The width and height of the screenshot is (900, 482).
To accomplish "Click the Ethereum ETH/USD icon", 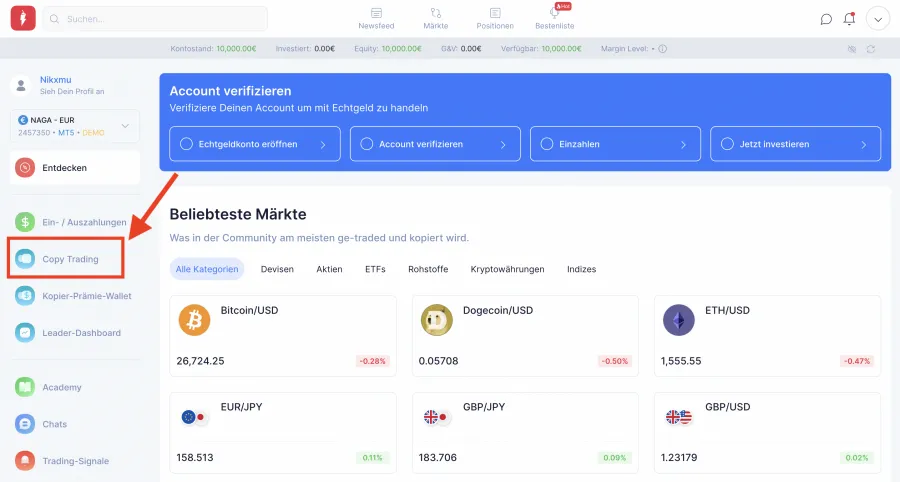I will [x=679, y=320].
